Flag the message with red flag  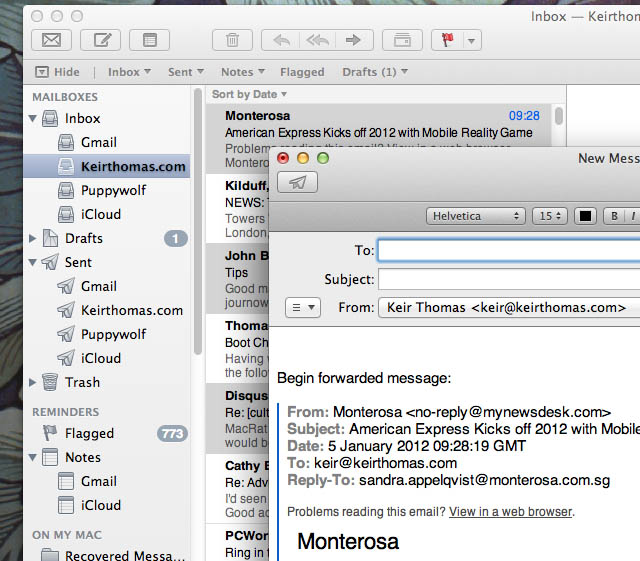coord(448,40)
